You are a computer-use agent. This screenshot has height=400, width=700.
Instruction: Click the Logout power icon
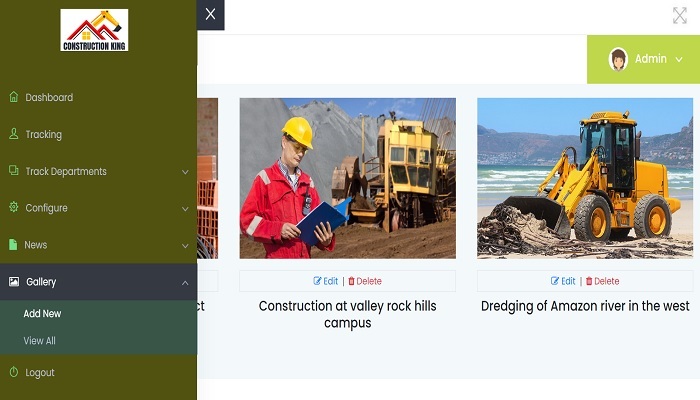pos(14,372)
